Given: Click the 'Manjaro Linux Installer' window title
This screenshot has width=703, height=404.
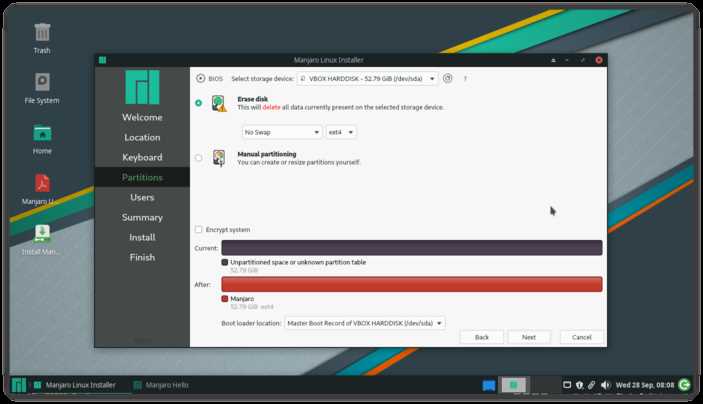Looking at the screenshot, I should tap(329, 60).
